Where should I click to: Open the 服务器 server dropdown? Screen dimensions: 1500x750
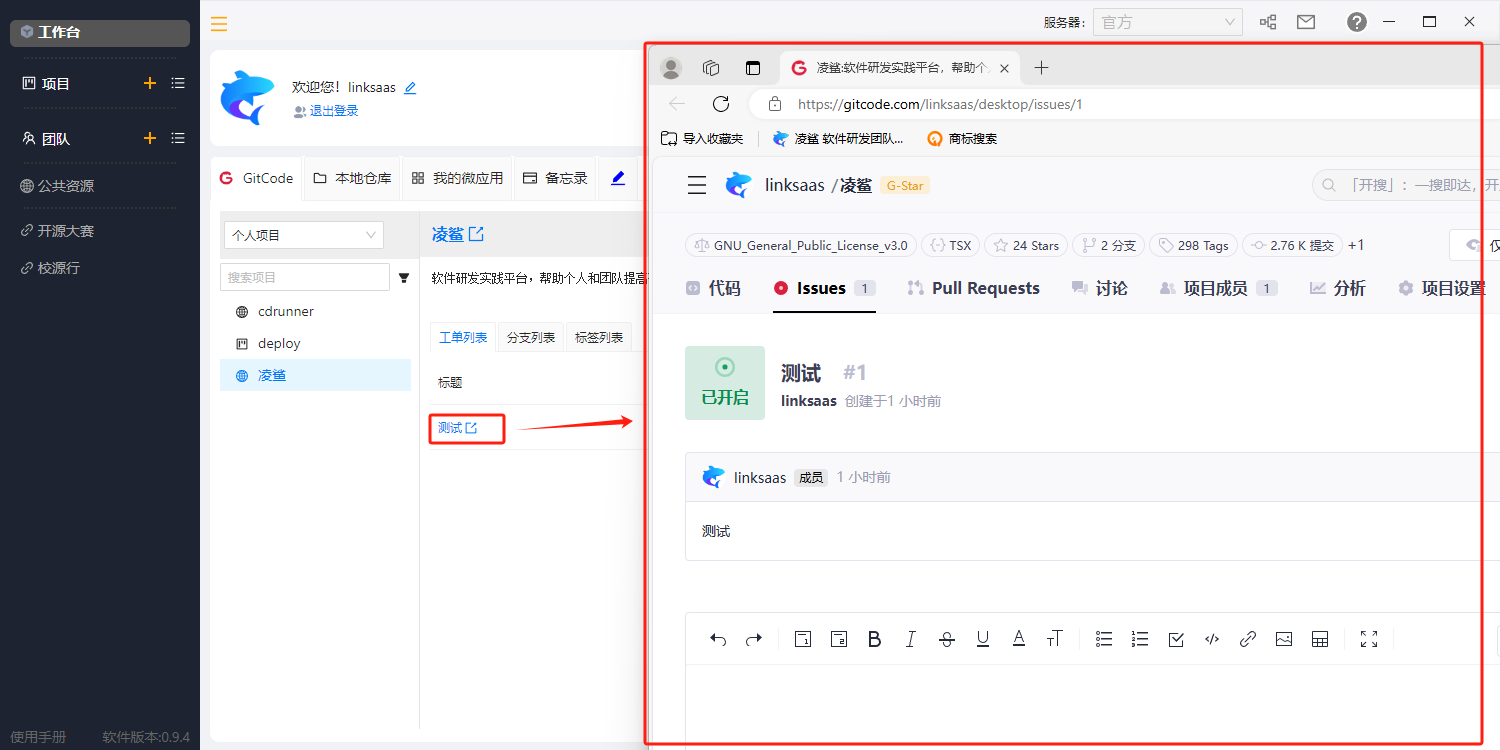pos(1168,22)
